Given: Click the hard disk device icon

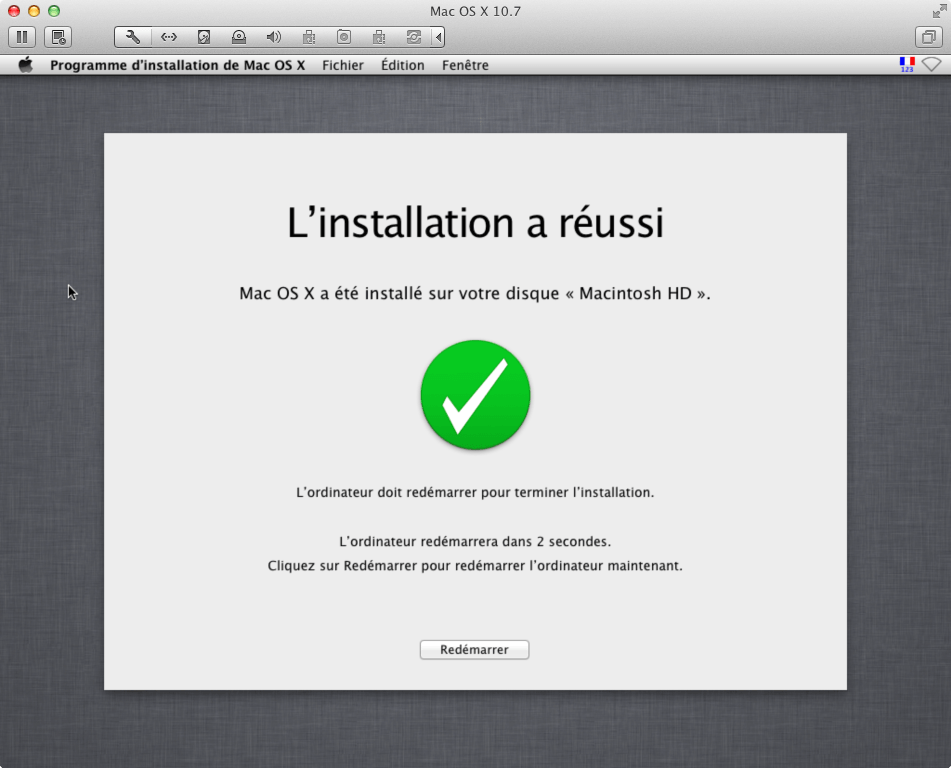Looking at the screenshot, I should (204, 38).
